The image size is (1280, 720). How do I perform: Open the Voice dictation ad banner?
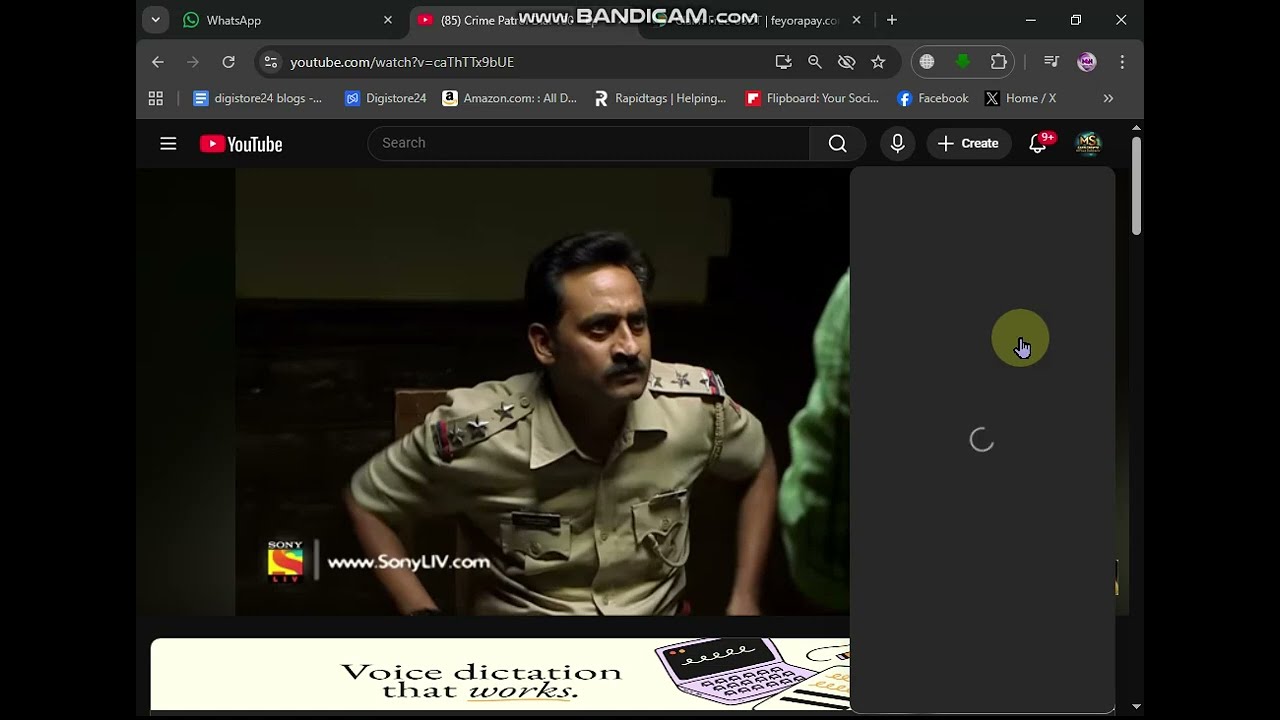[x=500, y=676]
